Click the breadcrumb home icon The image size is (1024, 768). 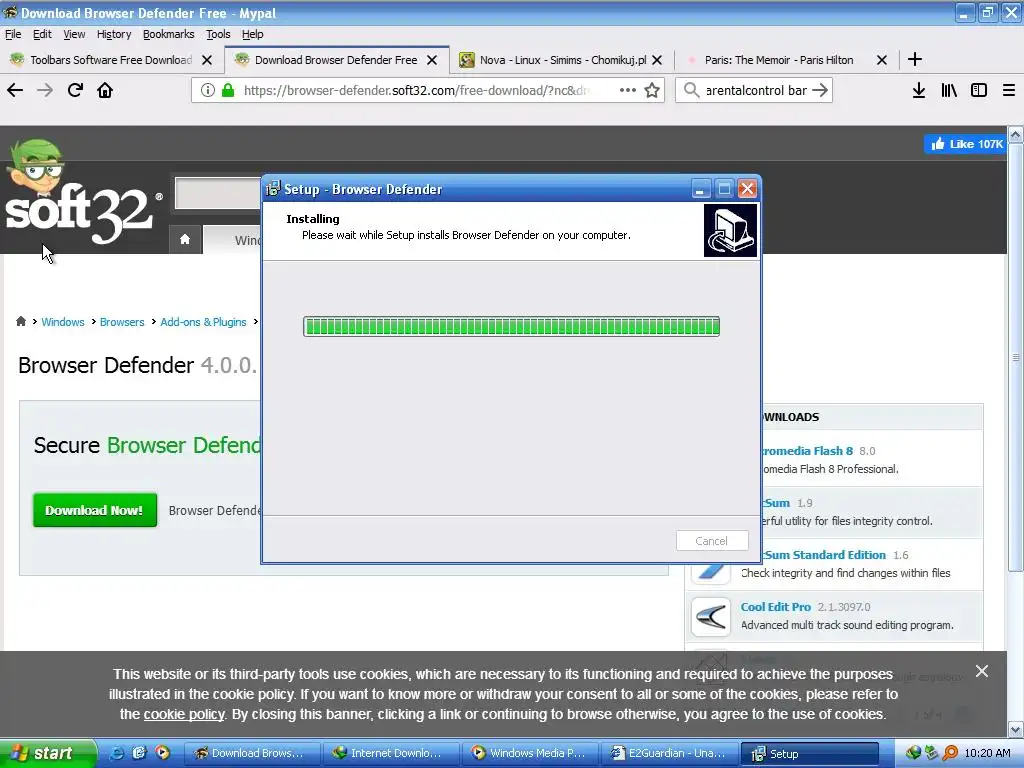(21, 321)
